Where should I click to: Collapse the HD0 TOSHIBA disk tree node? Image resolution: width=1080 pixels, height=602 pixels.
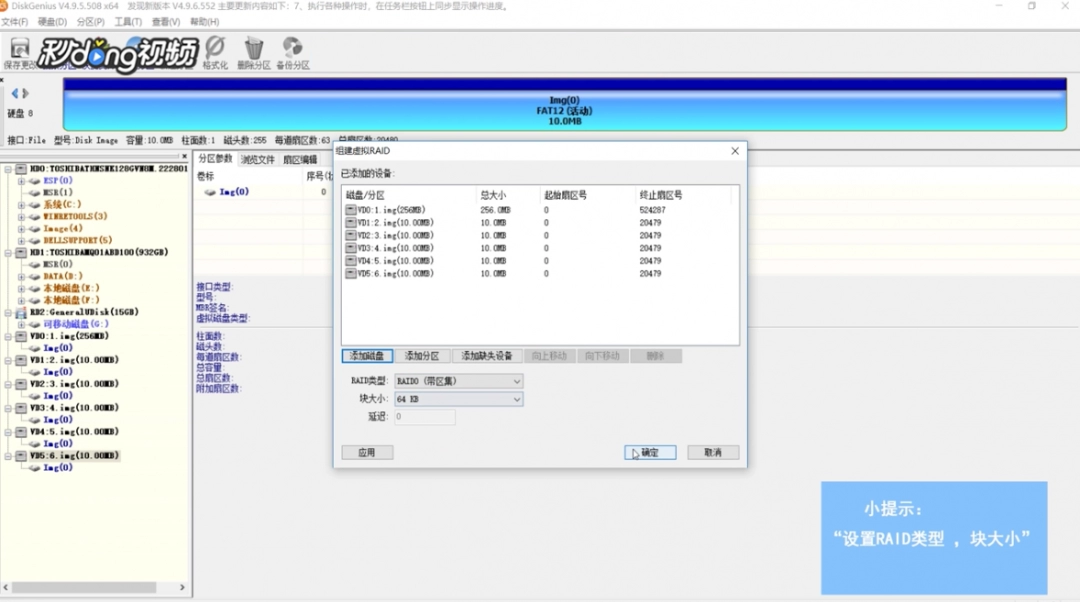click(9, 169)
